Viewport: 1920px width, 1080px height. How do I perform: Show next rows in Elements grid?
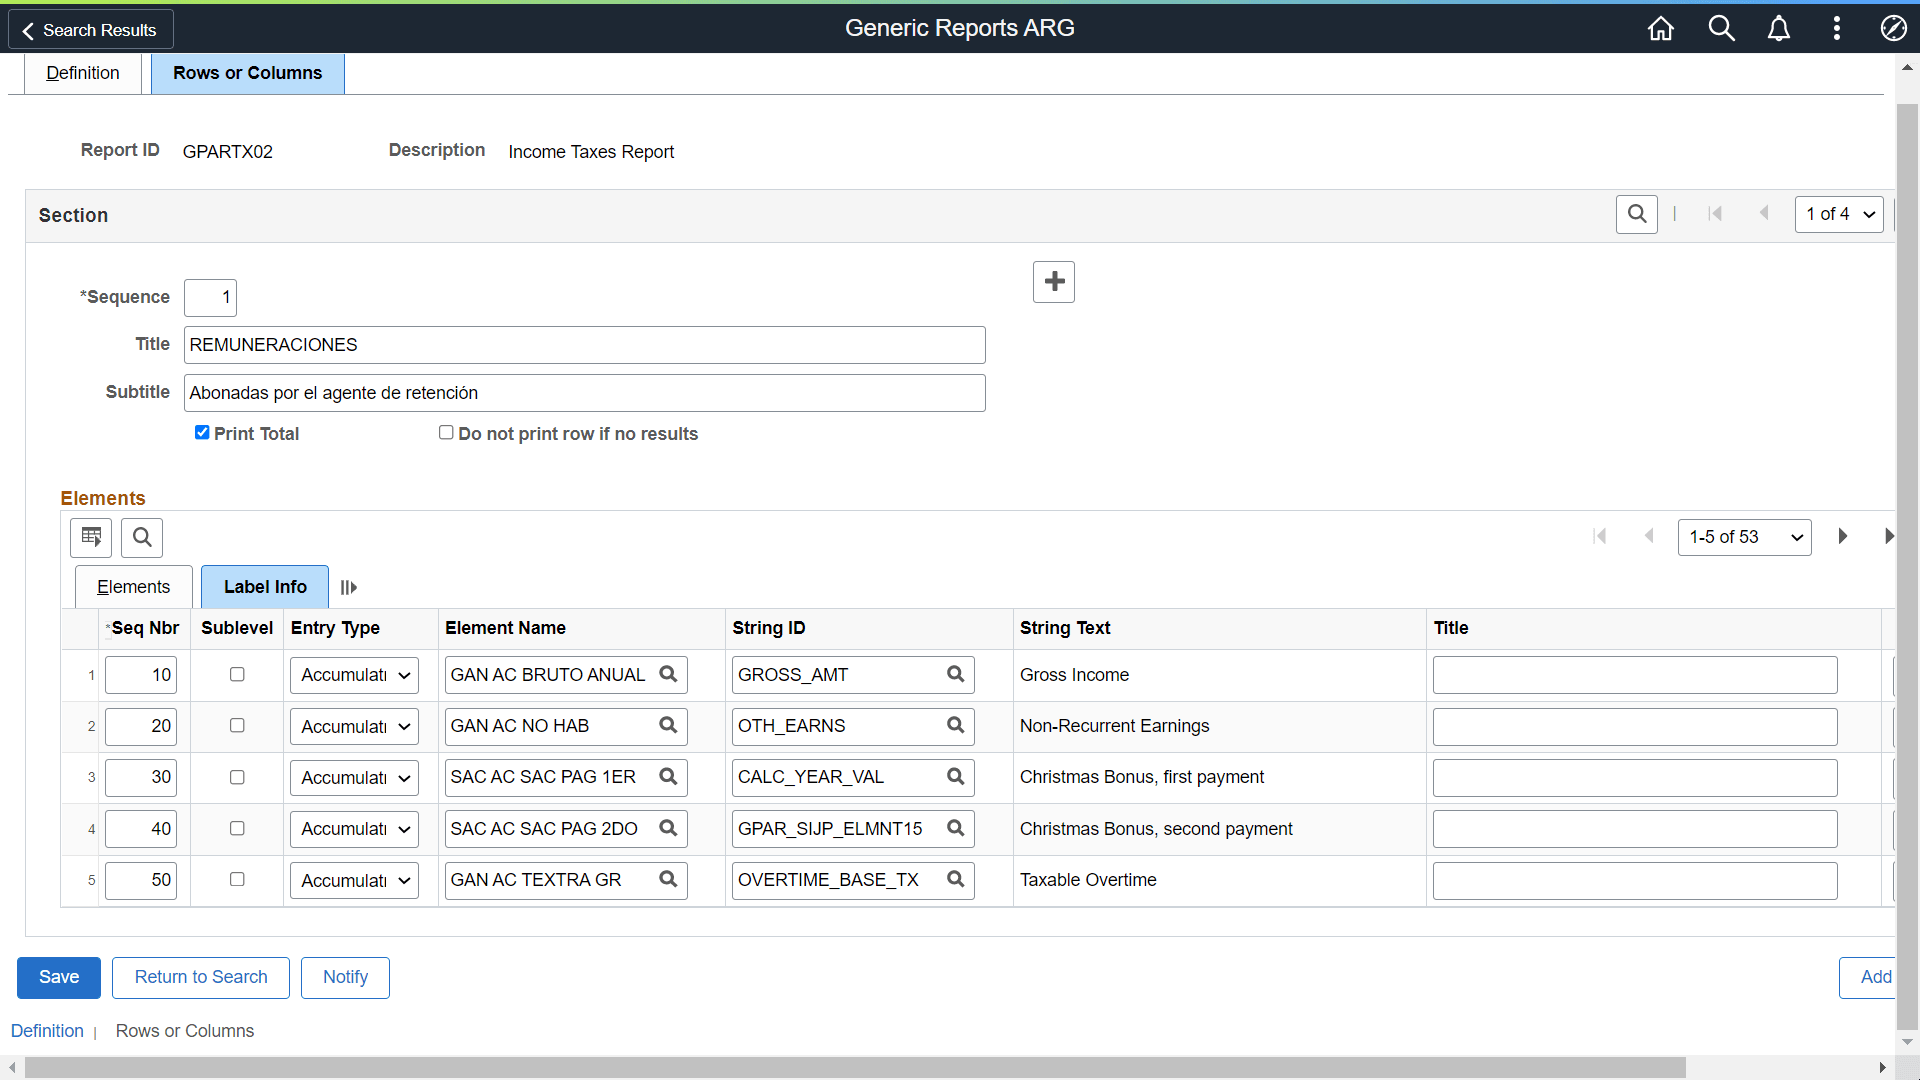tap(1842, 536)
